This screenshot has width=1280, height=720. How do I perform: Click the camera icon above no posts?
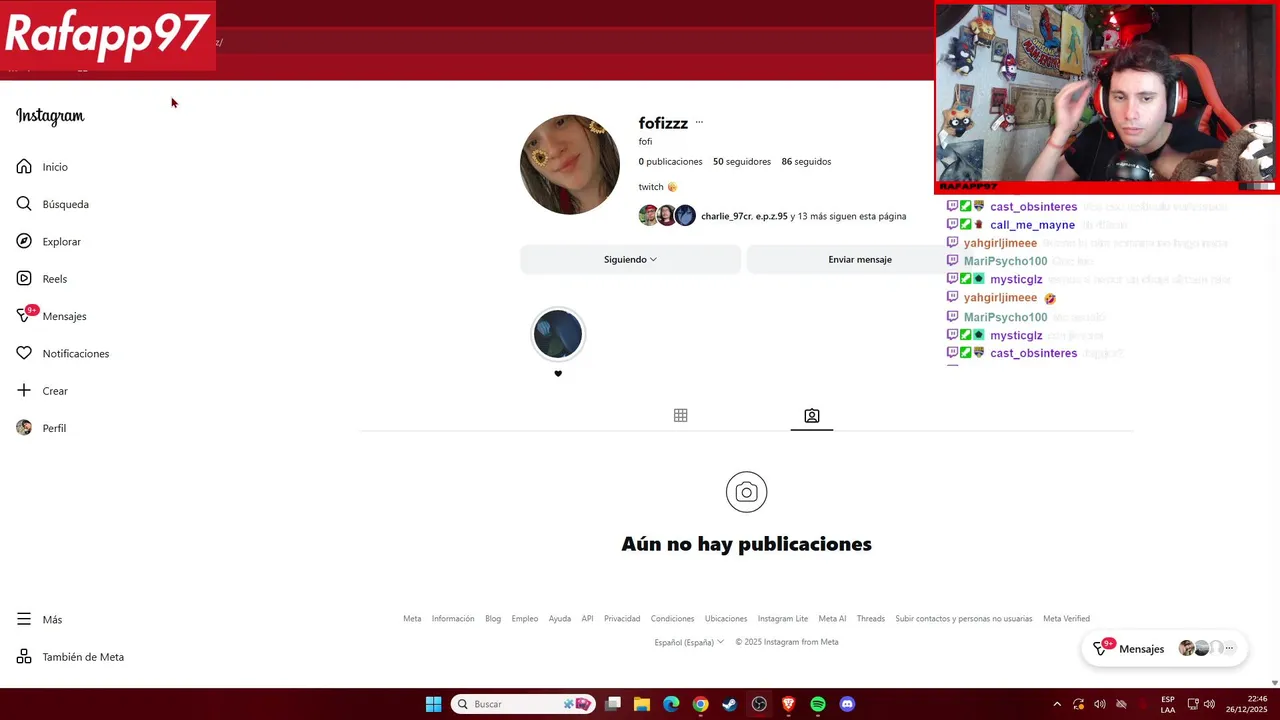[x=746, y=492]
